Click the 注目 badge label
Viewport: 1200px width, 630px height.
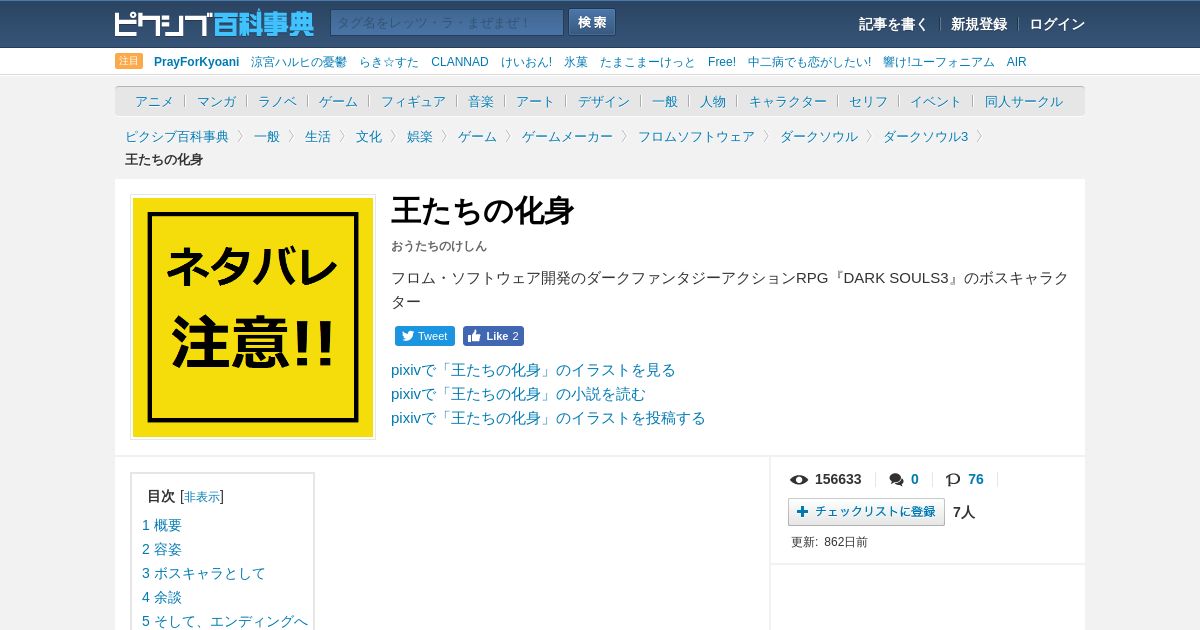[129, 61]
